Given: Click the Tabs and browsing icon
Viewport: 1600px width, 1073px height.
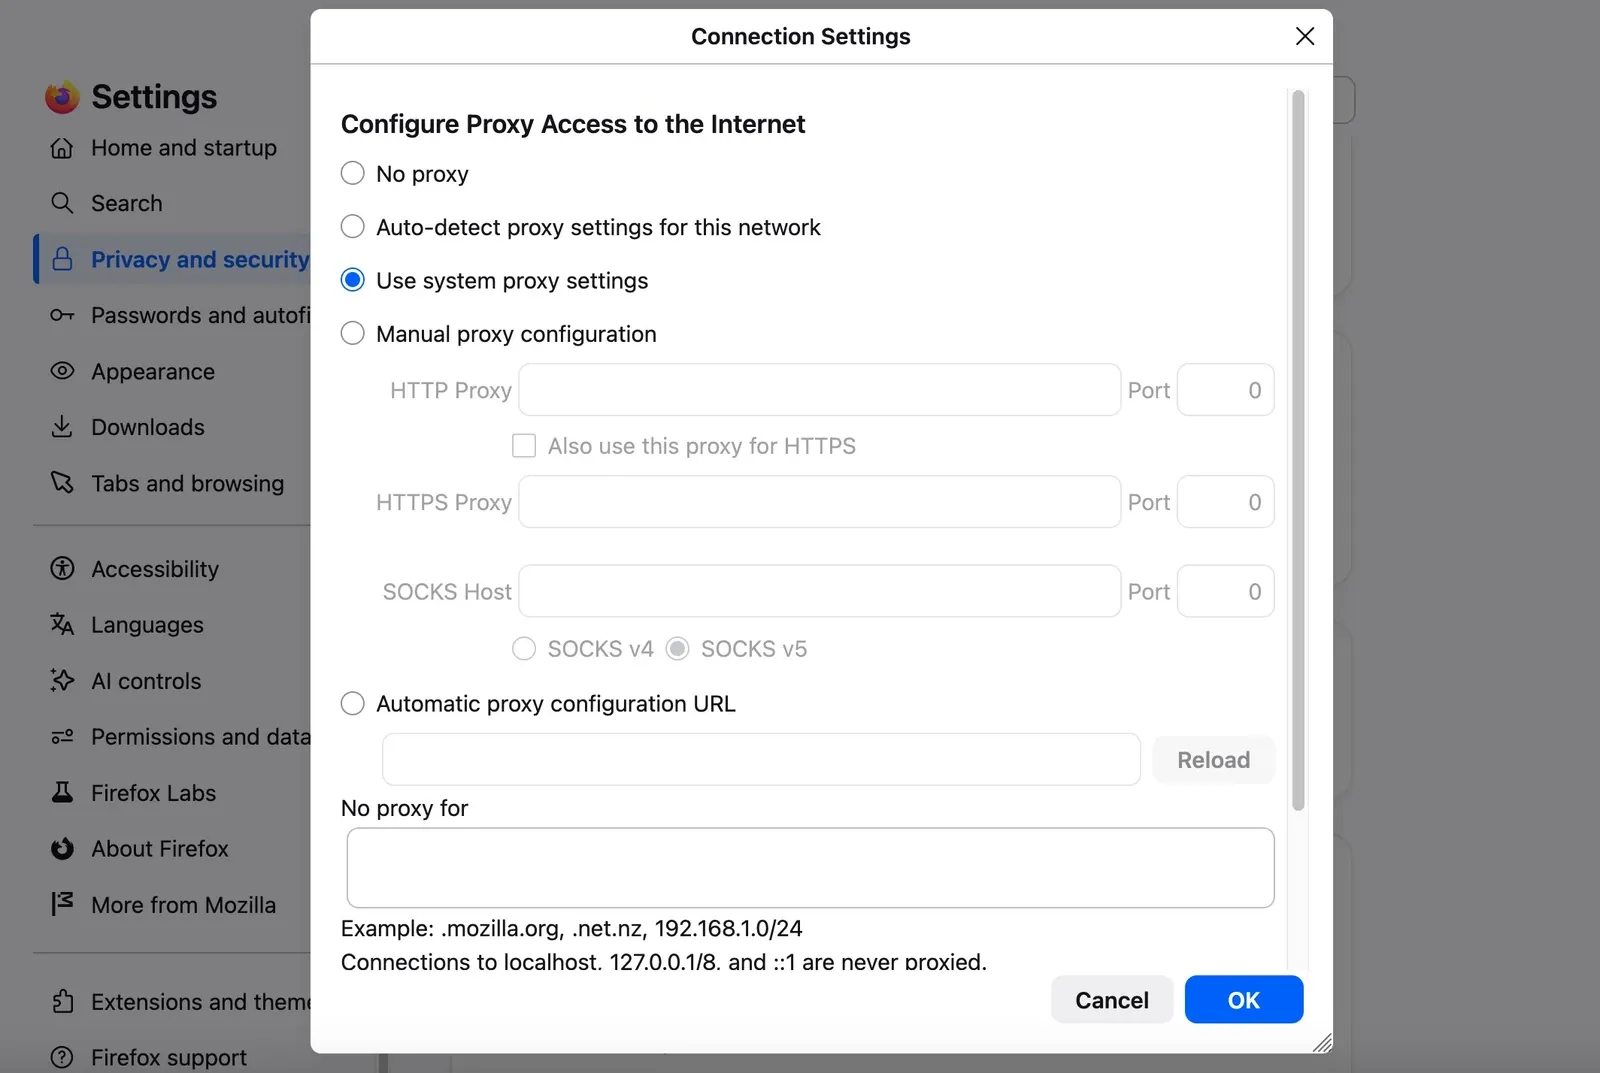Looking at the screenshot, I should 62,483.
